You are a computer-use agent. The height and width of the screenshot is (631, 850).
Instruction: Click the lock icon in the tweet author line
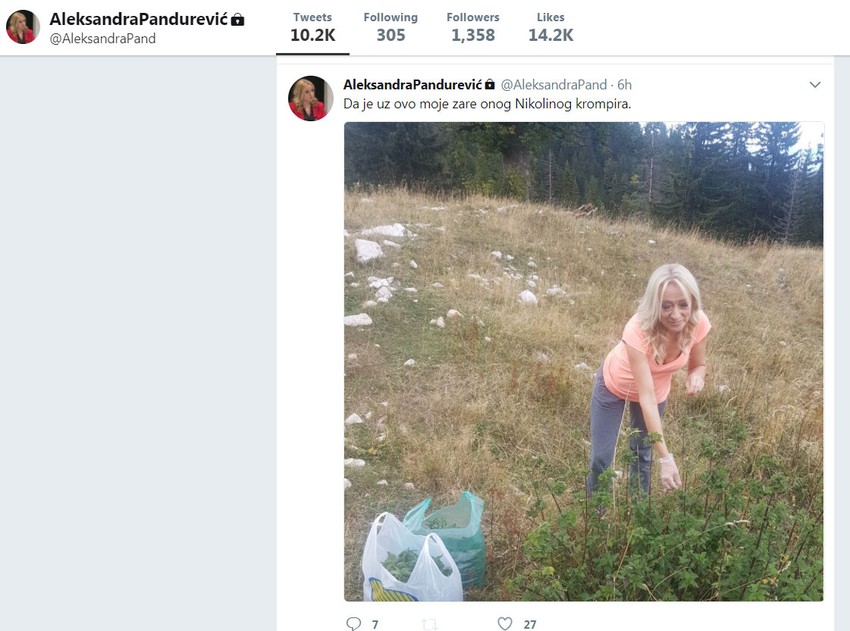[490, 85]
